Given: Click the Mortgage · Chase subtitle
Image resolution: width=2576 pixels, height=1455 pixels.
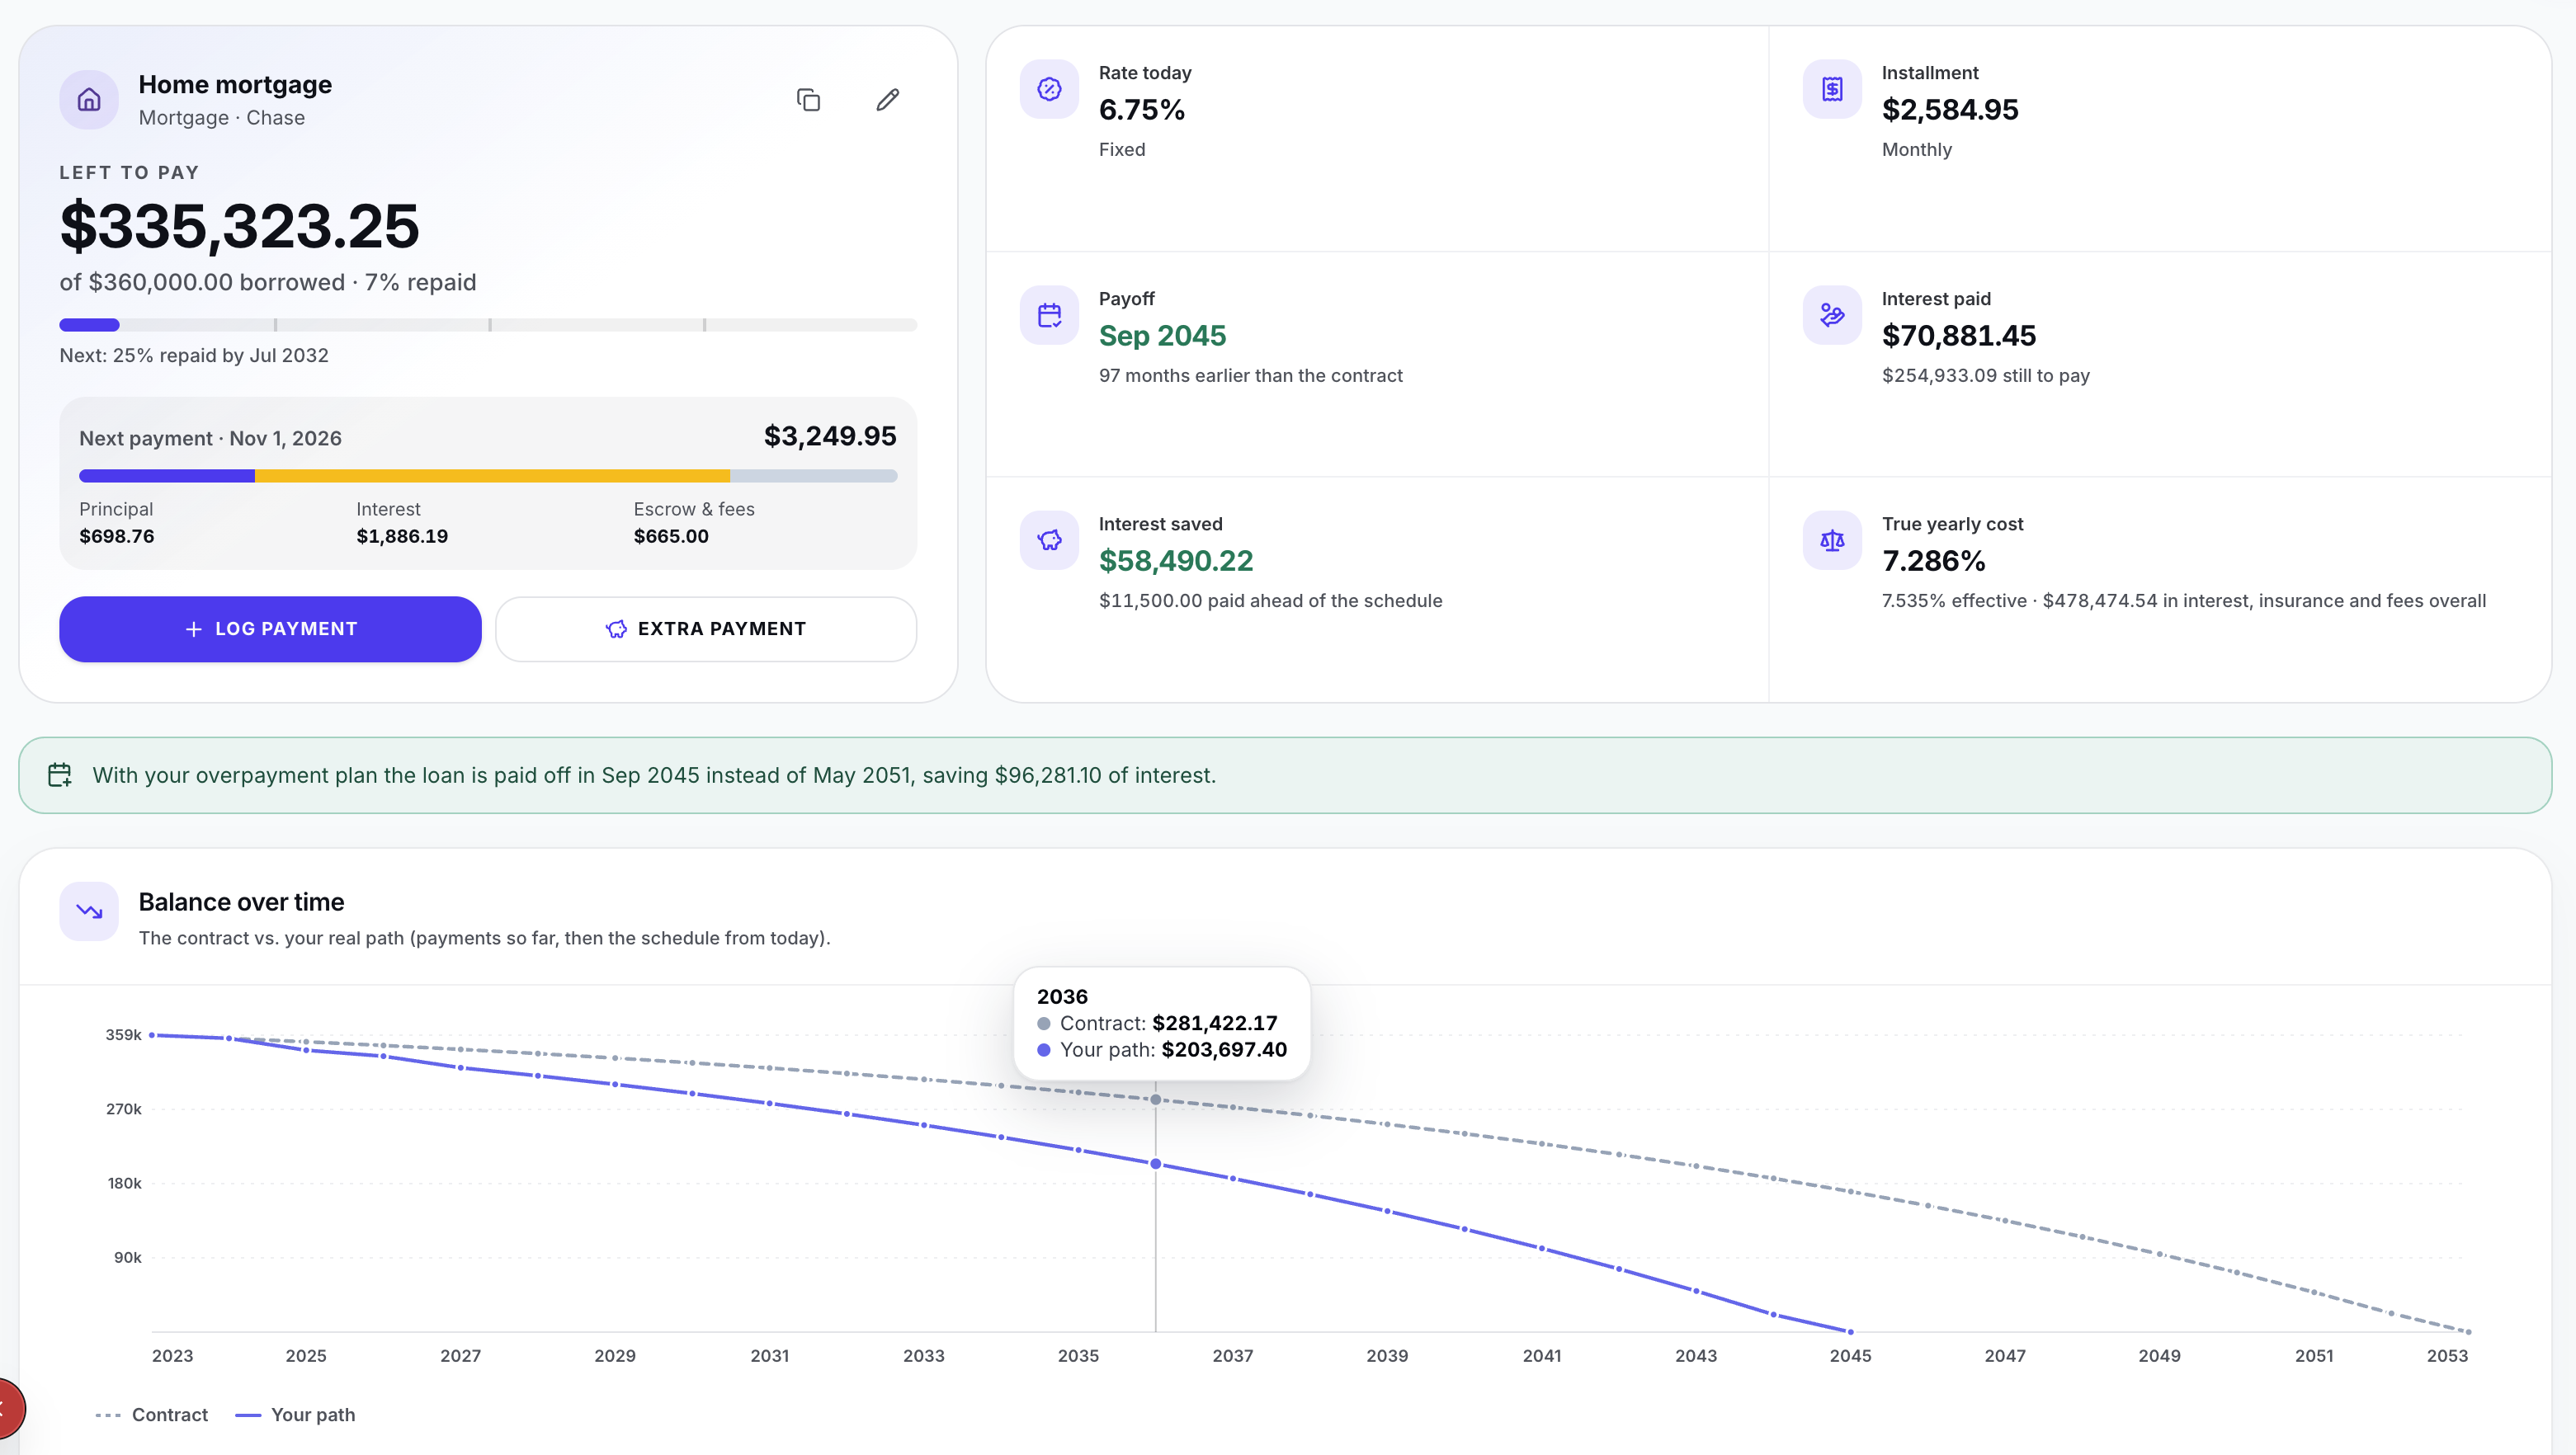Looking at the screenshot, I should tap(222, 118).
